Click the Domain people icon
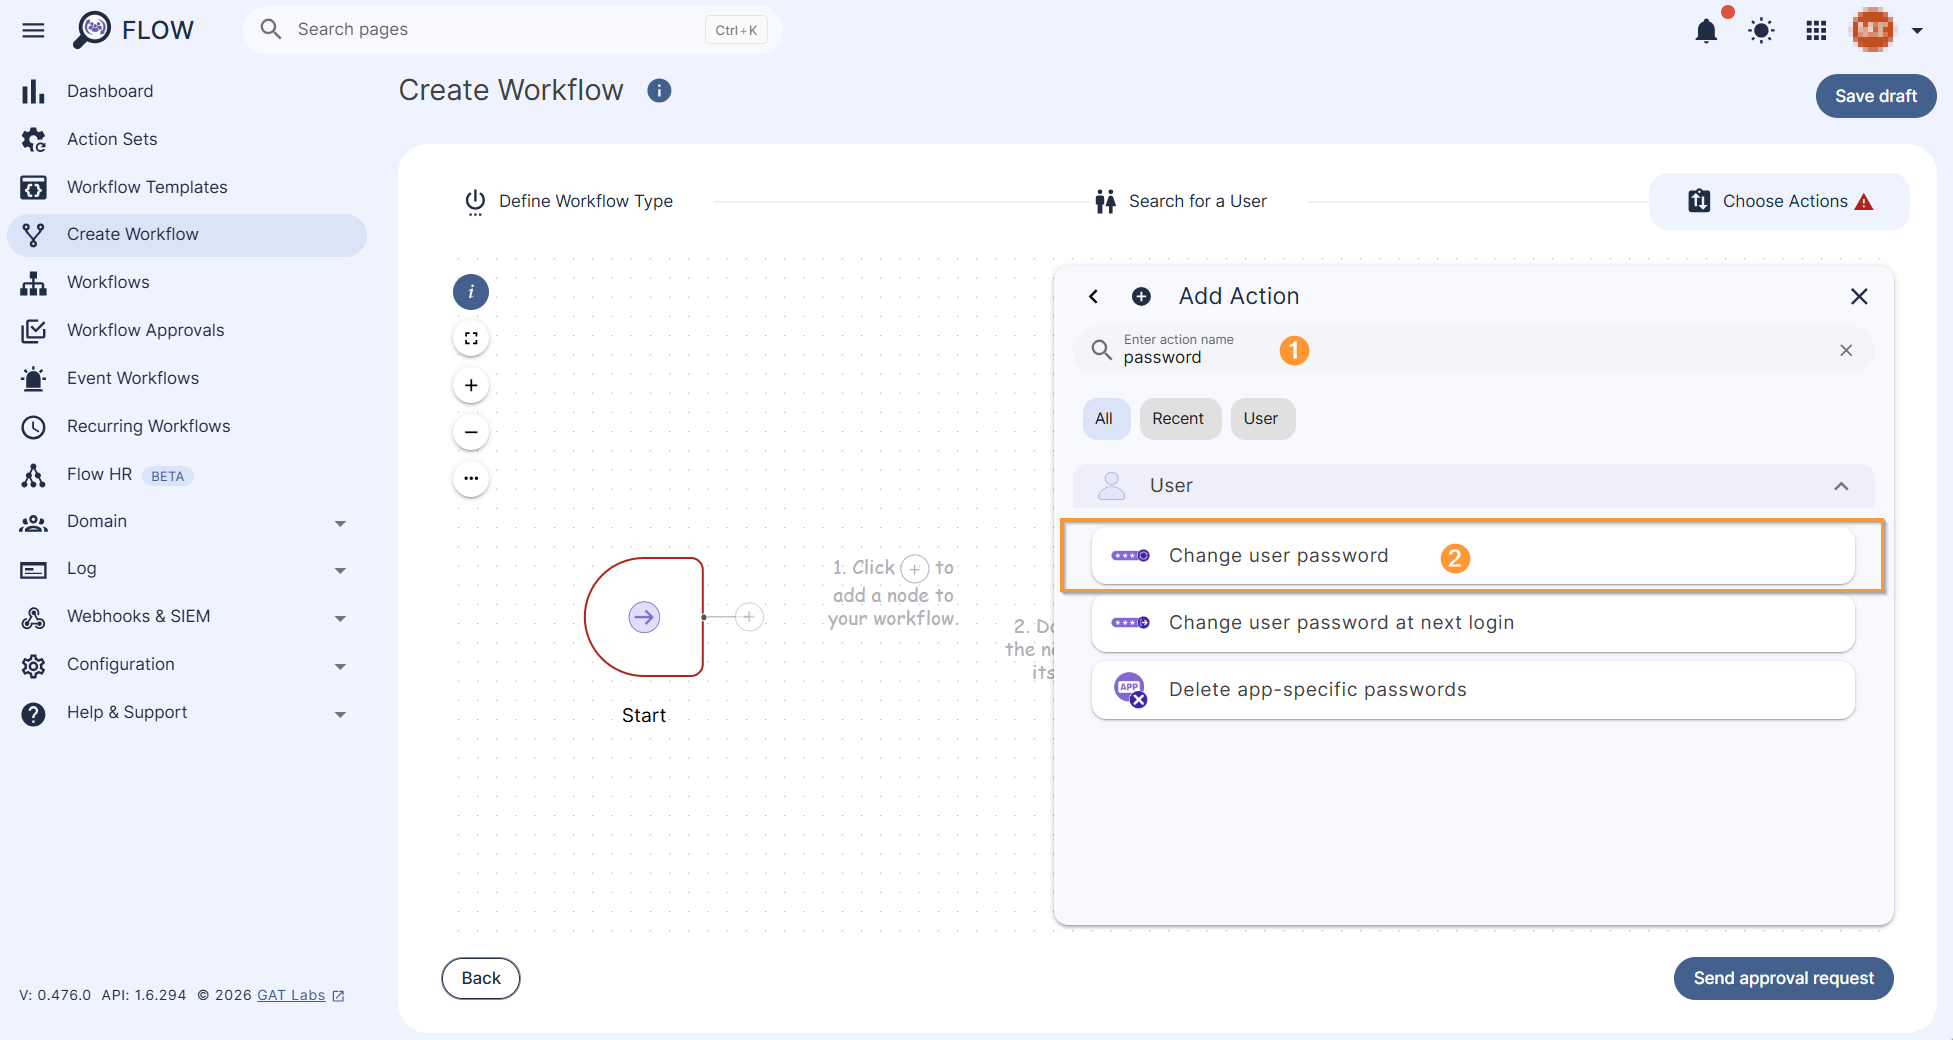 tap(33, 523)
